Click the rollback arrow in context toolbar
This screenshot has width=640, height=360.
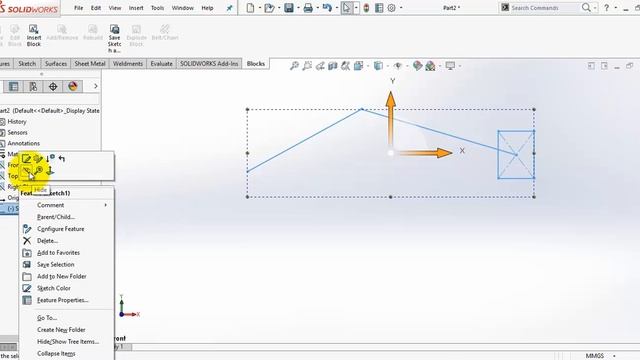point(62,158)
